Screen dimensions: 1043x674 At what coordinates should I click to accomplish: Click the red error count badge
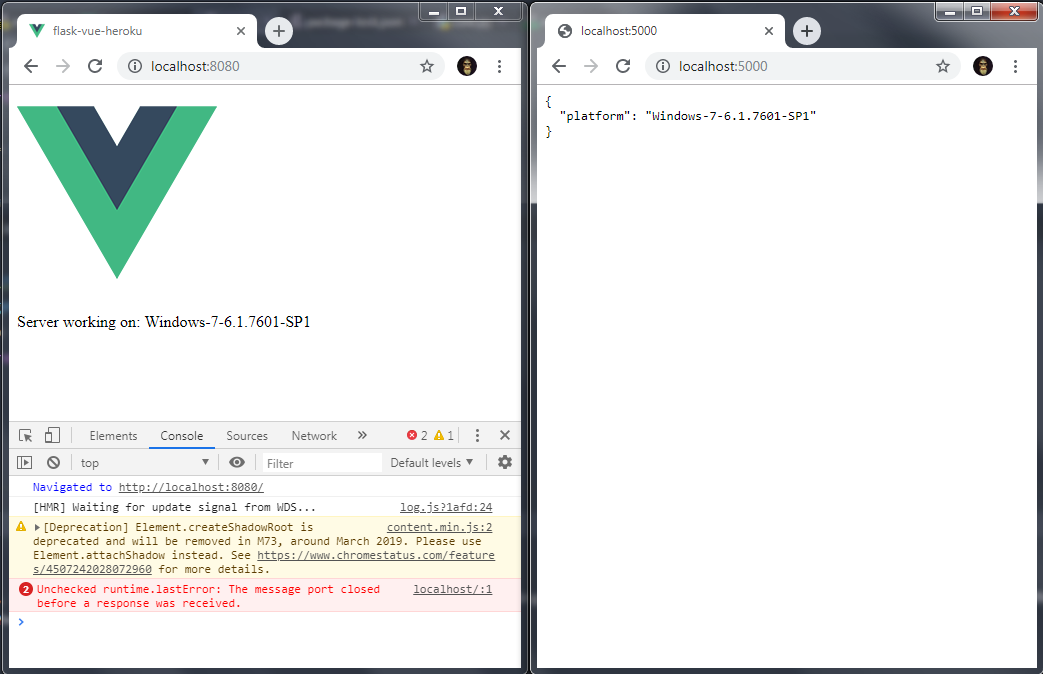coord(417,435)
